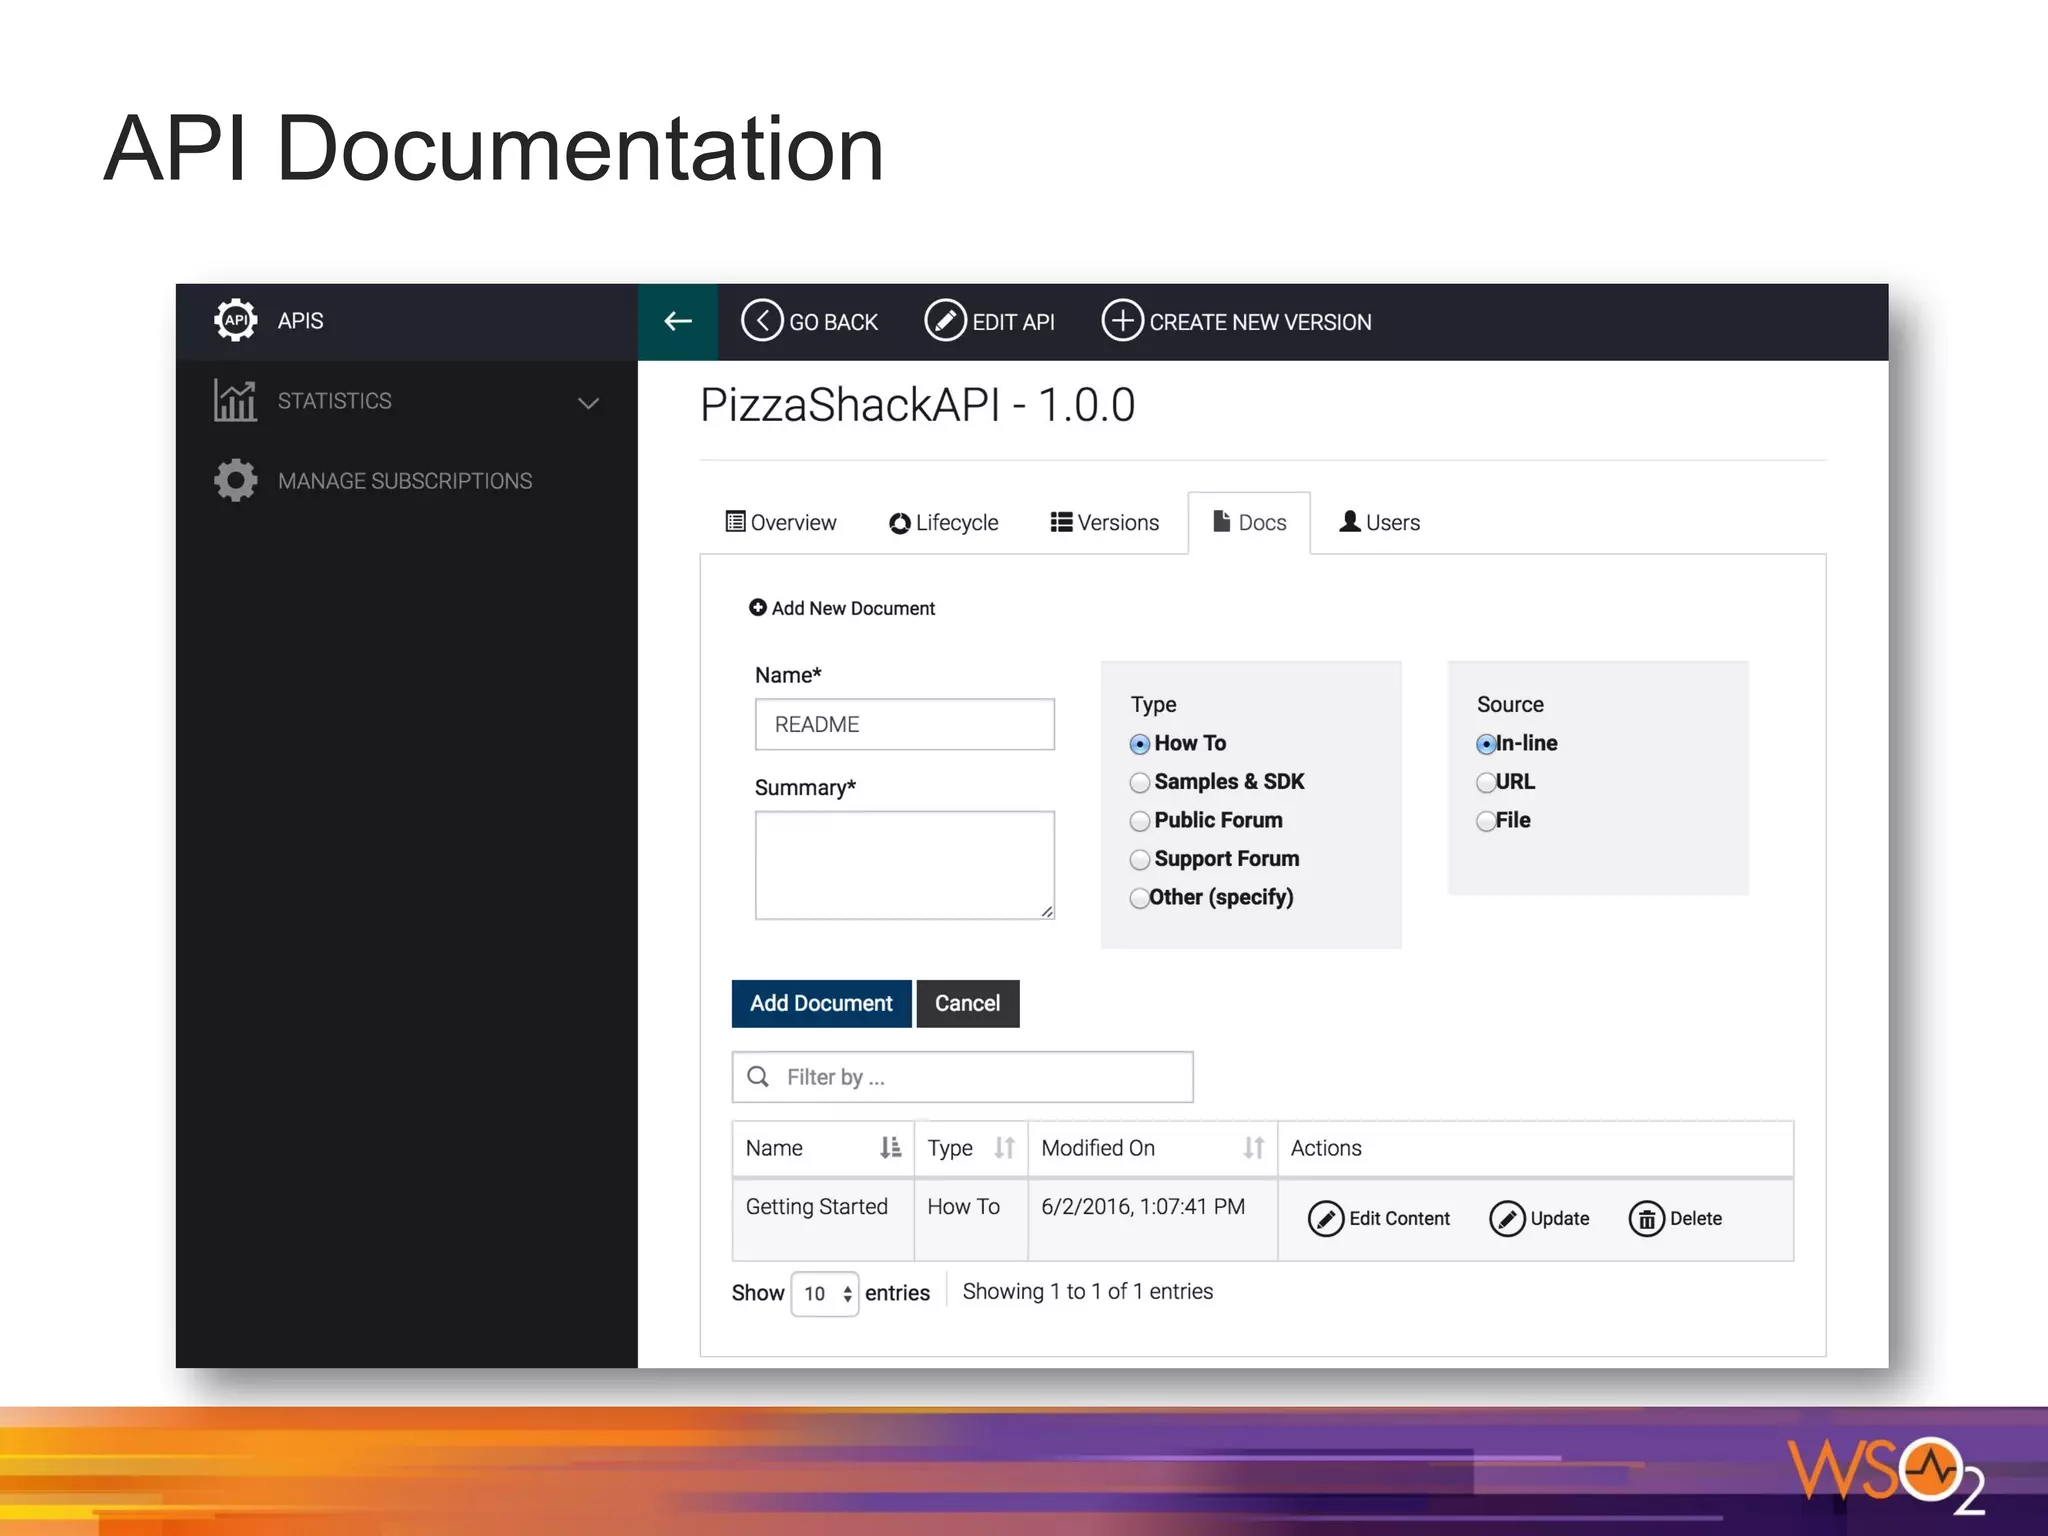Click the Add New Document link

tap(842, 608)
